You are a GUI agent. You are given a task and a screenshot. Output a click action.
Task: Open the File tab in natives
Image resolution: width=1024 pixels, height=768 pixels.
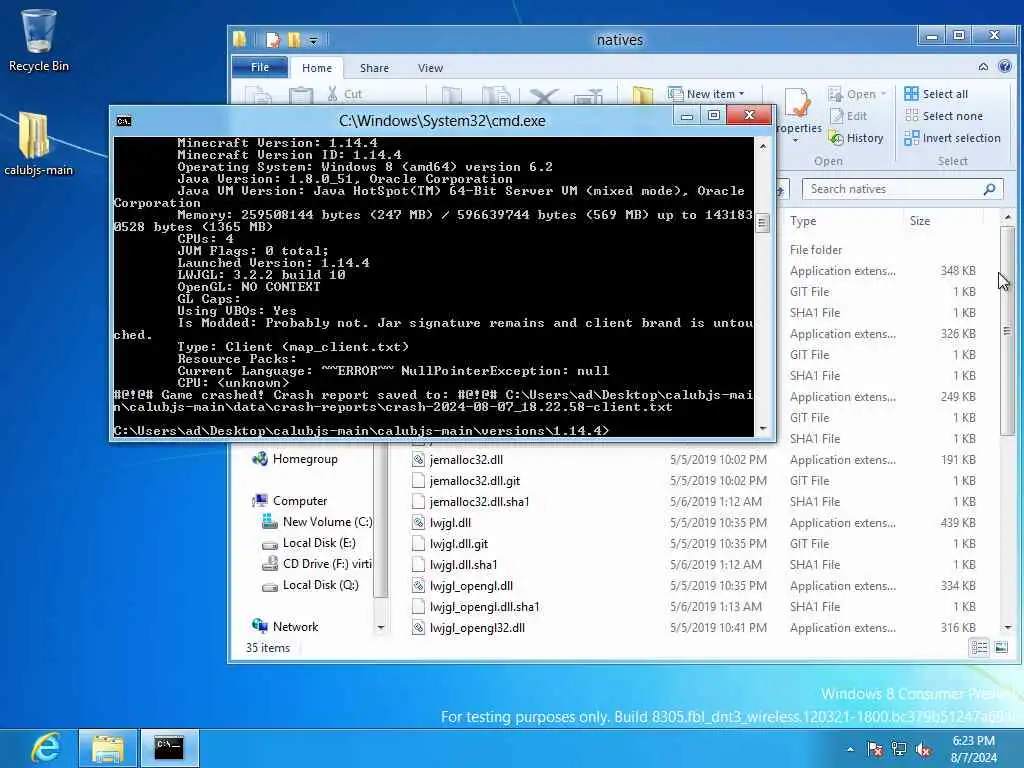click(x=260, y=67)
